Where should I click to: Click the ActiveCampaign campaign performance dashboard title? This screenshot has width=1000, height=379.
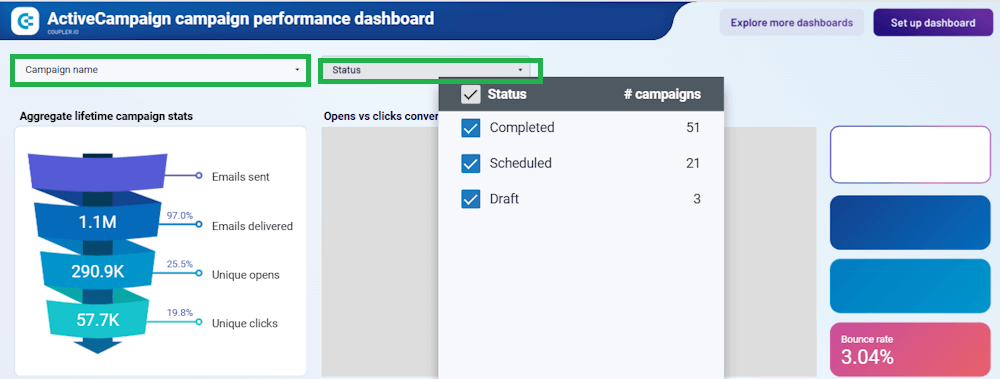tap(240, 18)
